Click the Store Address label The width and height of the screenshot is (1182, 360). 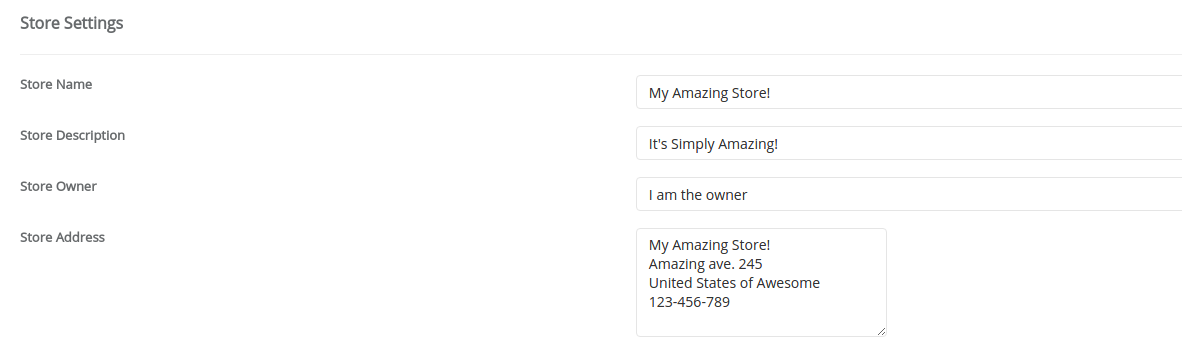coord(62,237)
